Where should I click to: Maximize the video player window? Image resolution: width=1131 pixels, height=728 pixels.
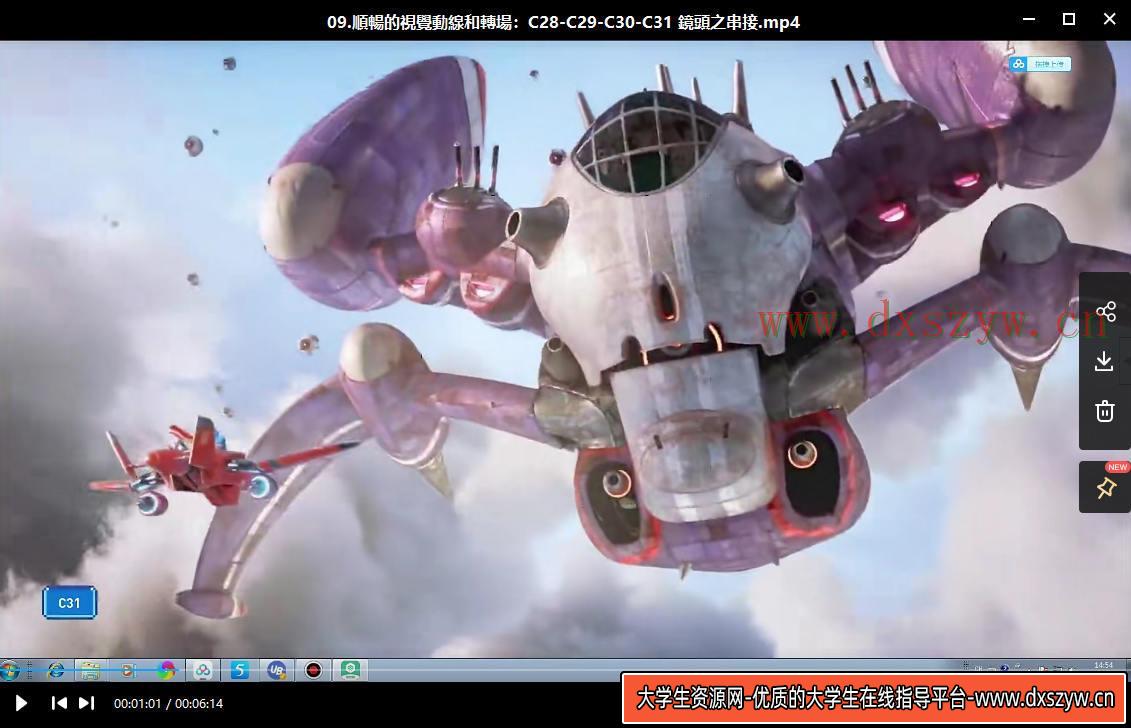tap(1069, 19)
